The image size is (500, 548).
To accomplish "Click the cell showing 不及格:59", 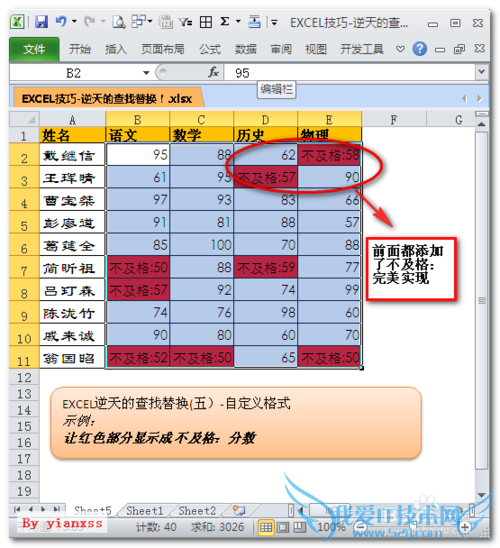I will (x=266, y=267).
